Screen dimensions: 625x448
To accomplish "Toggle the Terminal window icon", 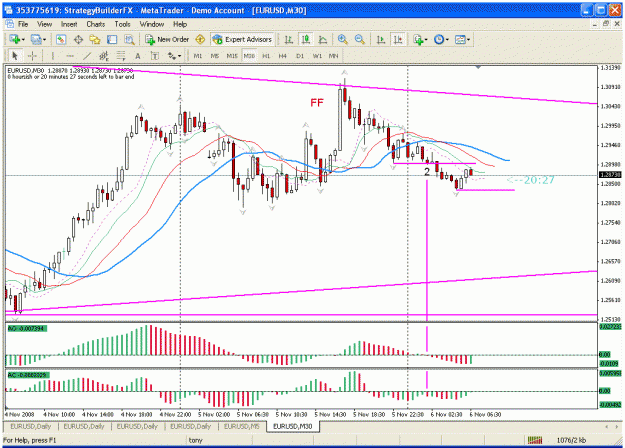I will point(112,39).
